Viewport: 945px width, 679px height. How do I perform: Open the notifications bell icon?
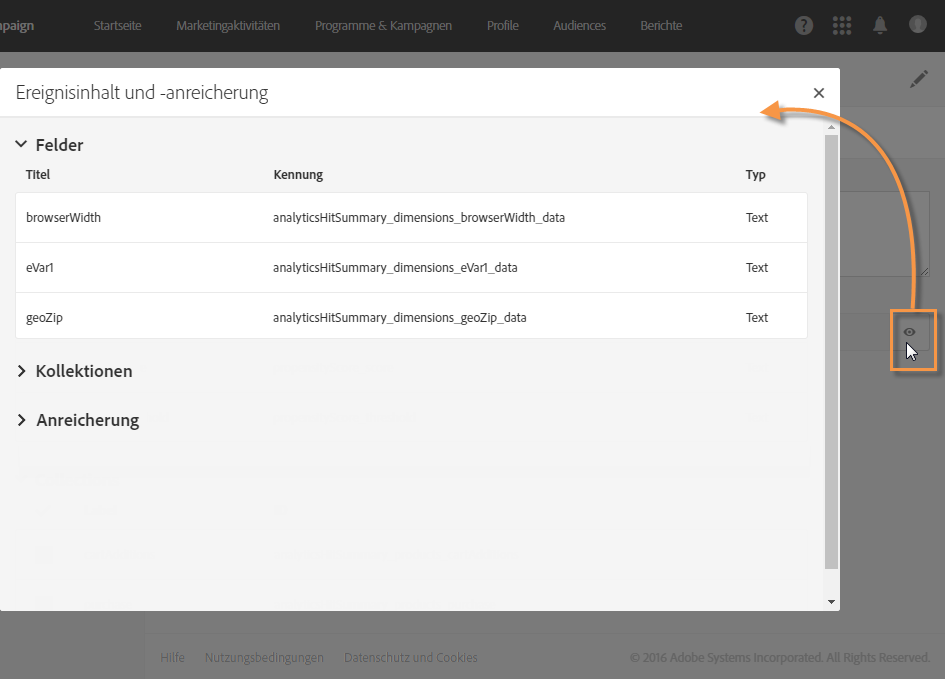[x=880, y=25]
